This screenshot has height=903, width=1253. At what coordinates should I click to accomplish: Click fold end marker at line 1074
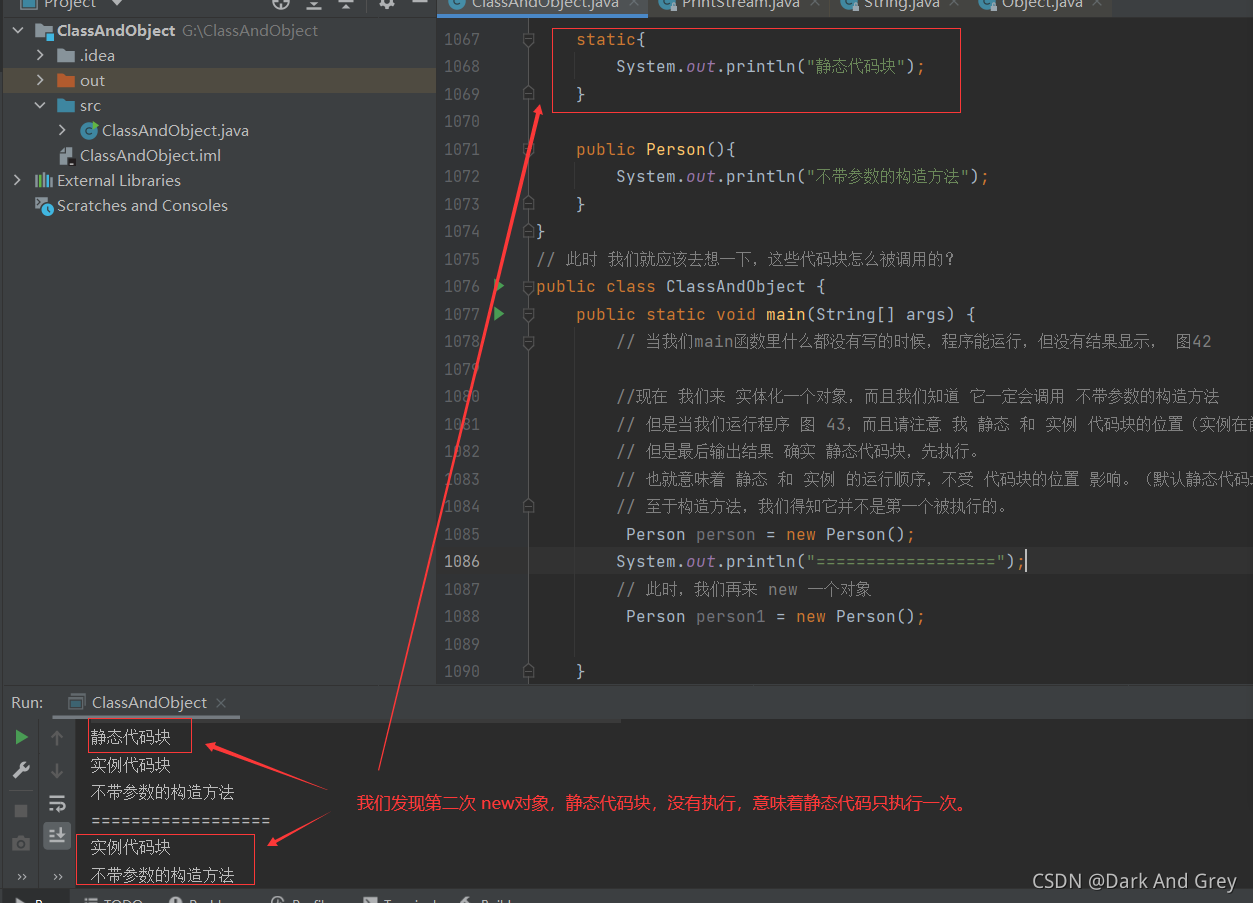528,231
